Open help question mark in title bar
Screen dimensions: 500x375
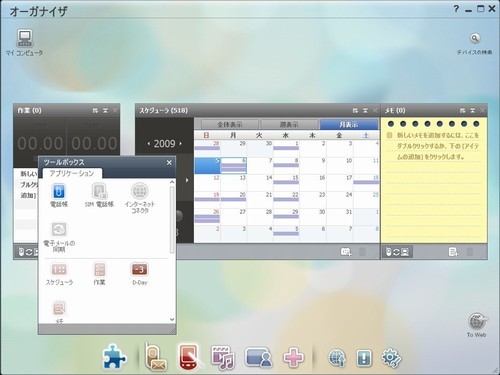point(456,9)
